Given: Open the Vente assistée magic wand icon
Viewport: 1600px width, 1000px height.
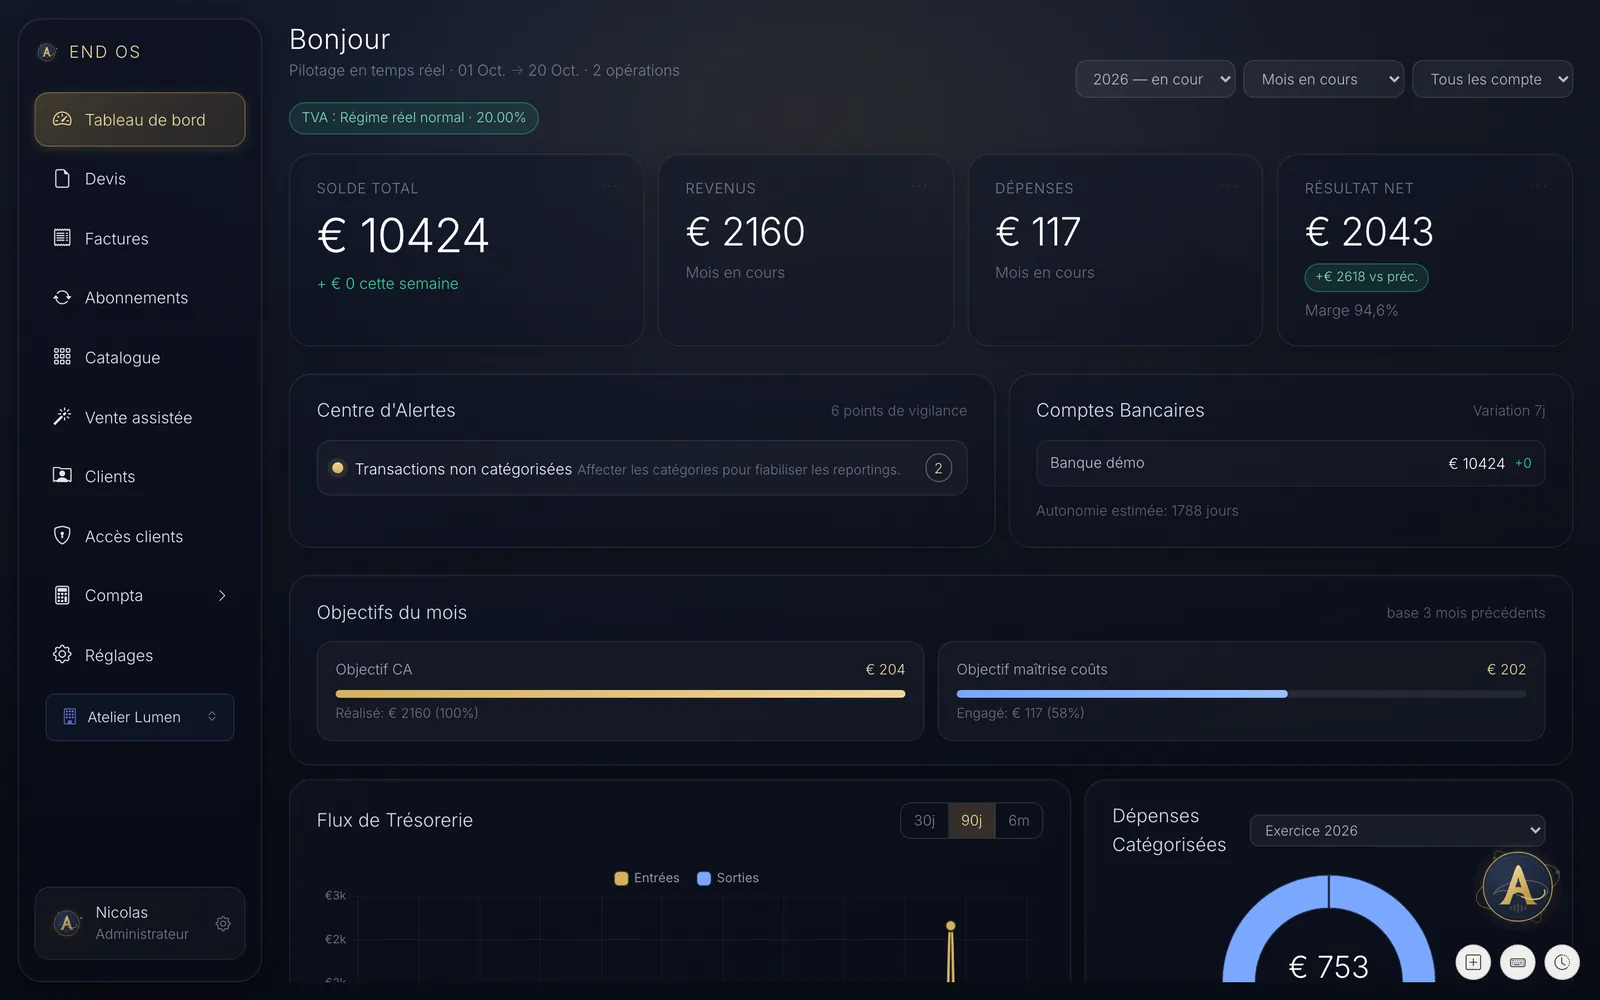Looking at the screenshot, I should click(x=62, y=416).
